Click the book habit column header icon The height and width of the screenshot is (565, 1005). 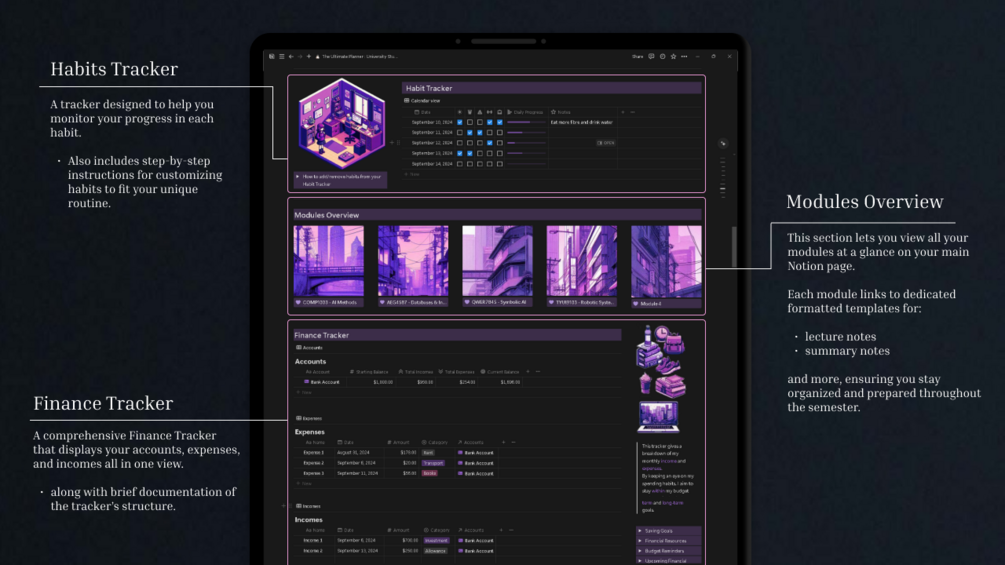(x=500, y=112)
